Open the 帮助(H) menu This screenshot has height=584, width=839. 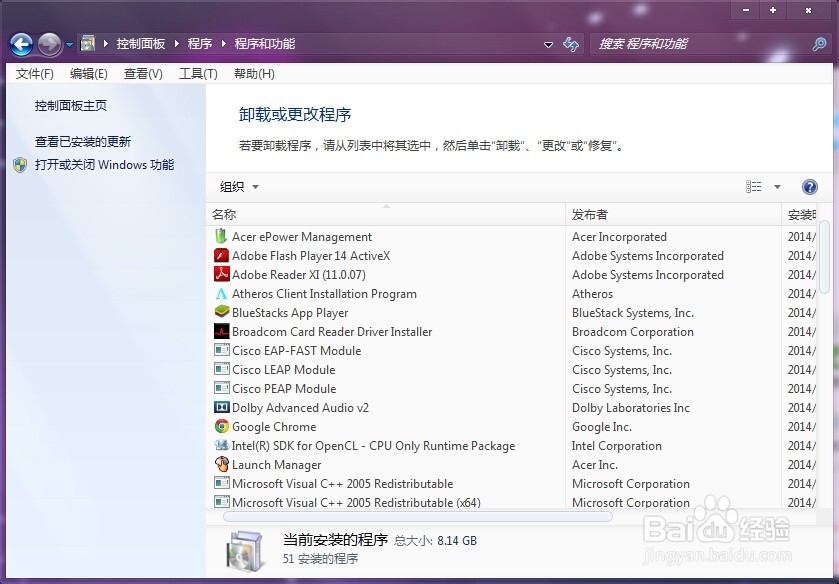(254, 74)
